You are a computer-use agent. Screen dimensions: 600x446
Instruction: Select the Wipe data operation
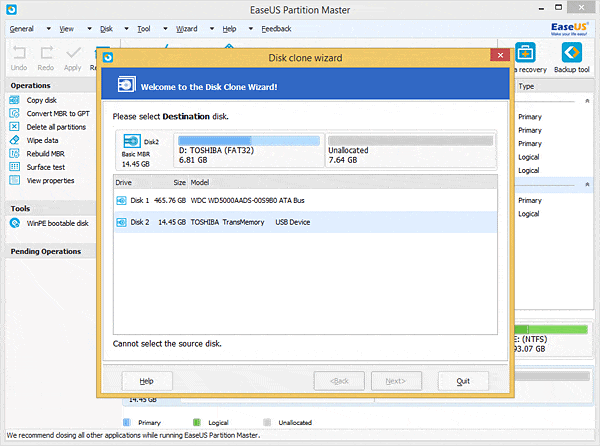42,140
